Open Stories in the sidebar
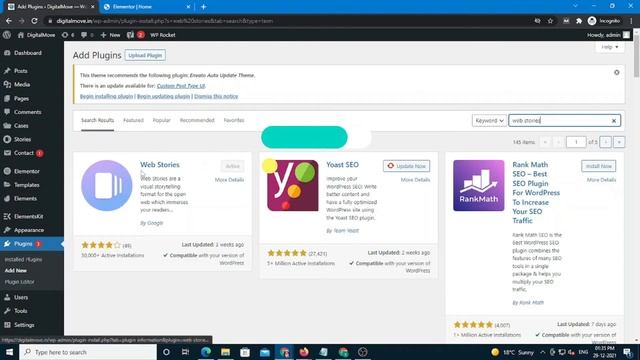The height and width of the screenshot is (360, 640). (22, 139)
